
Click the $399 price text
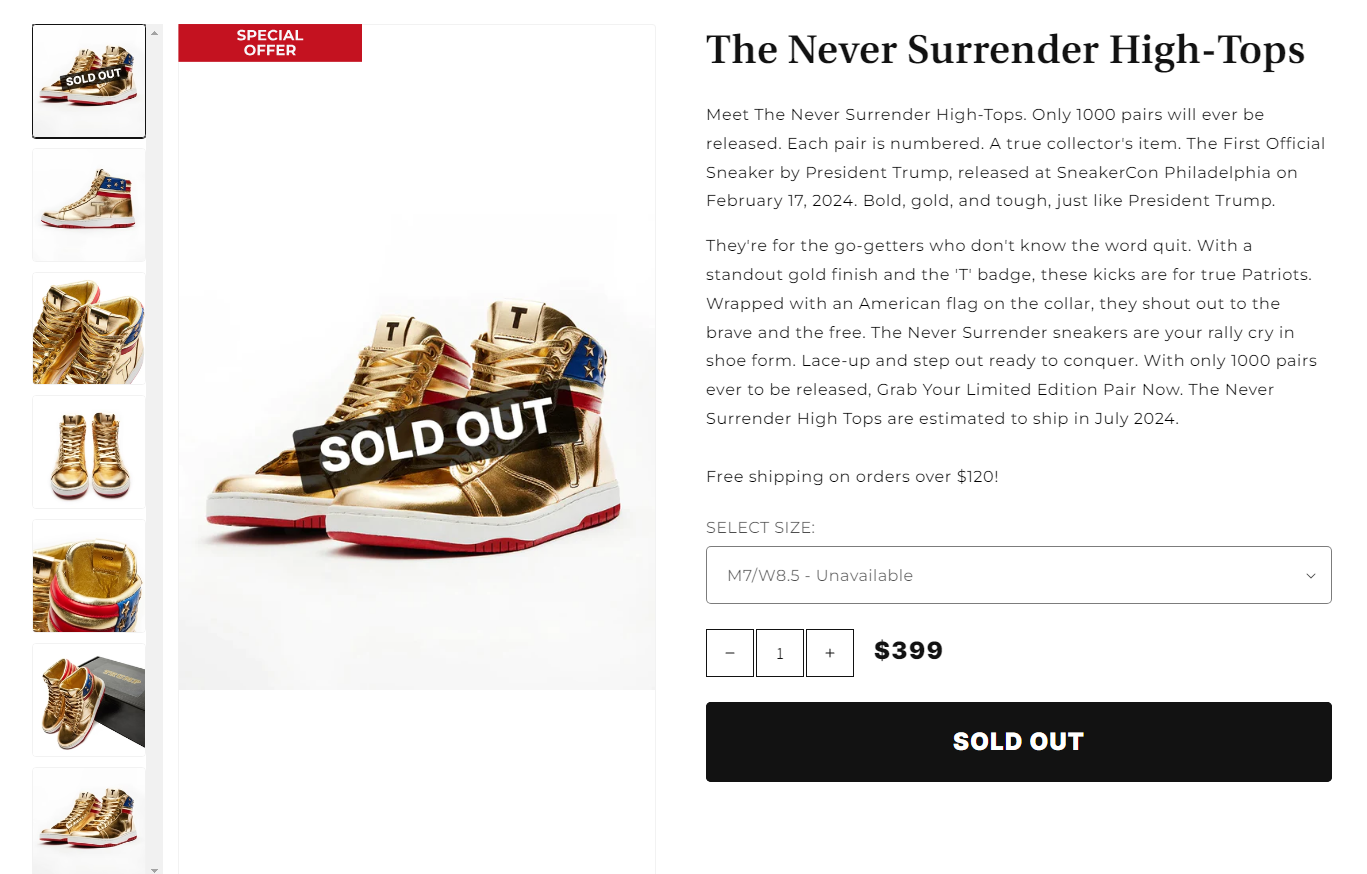tap(908, 651)
